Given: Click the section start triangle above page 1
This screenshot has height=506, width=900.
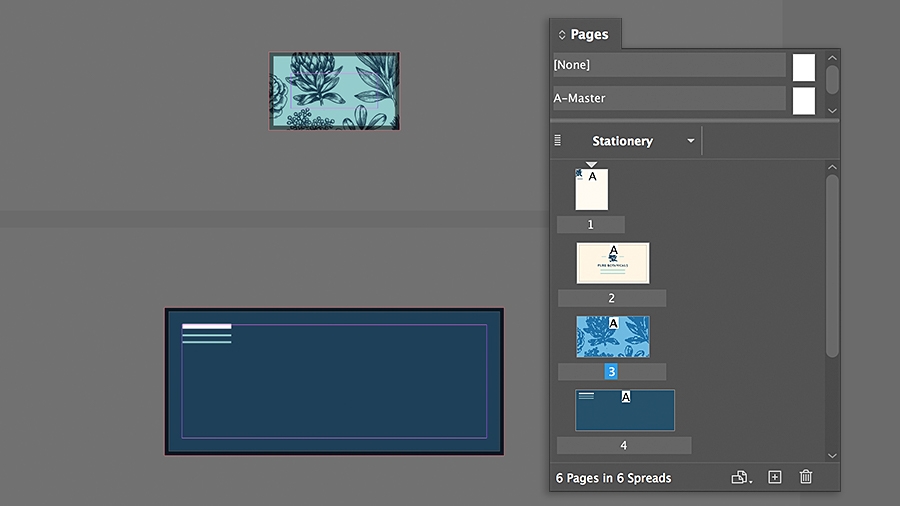Looking at the screenshot, I should tap(592, 165).
